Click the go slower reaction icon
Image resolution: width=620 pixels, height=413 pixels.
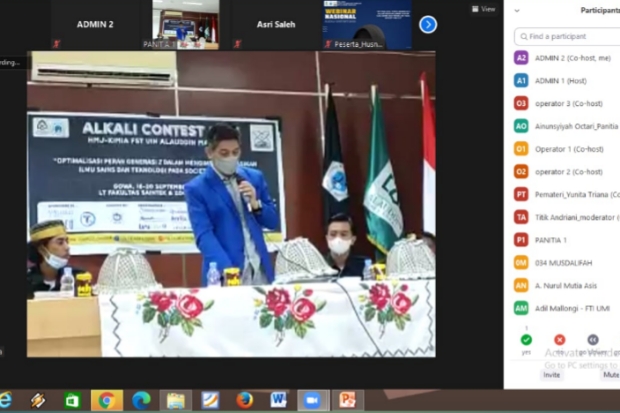point(592,340)
